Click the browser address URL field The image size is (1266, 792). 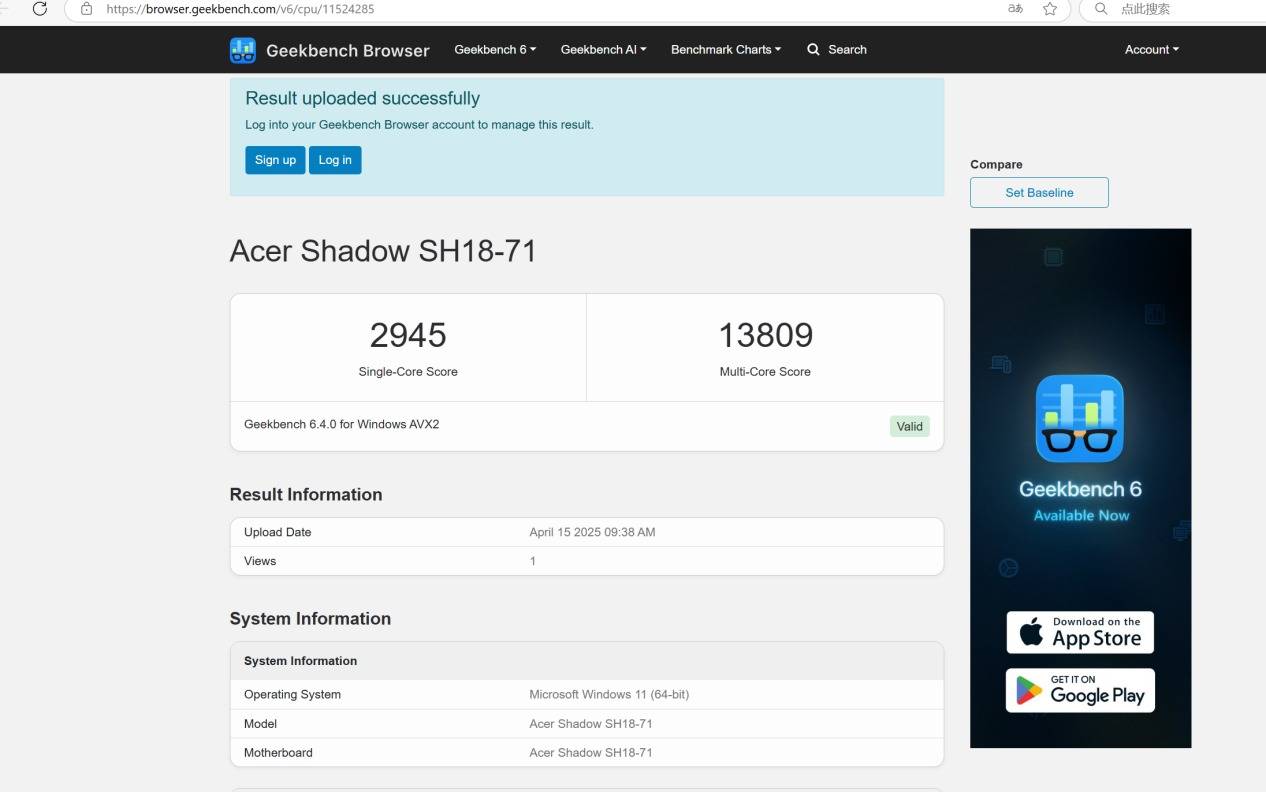(500, 9)
